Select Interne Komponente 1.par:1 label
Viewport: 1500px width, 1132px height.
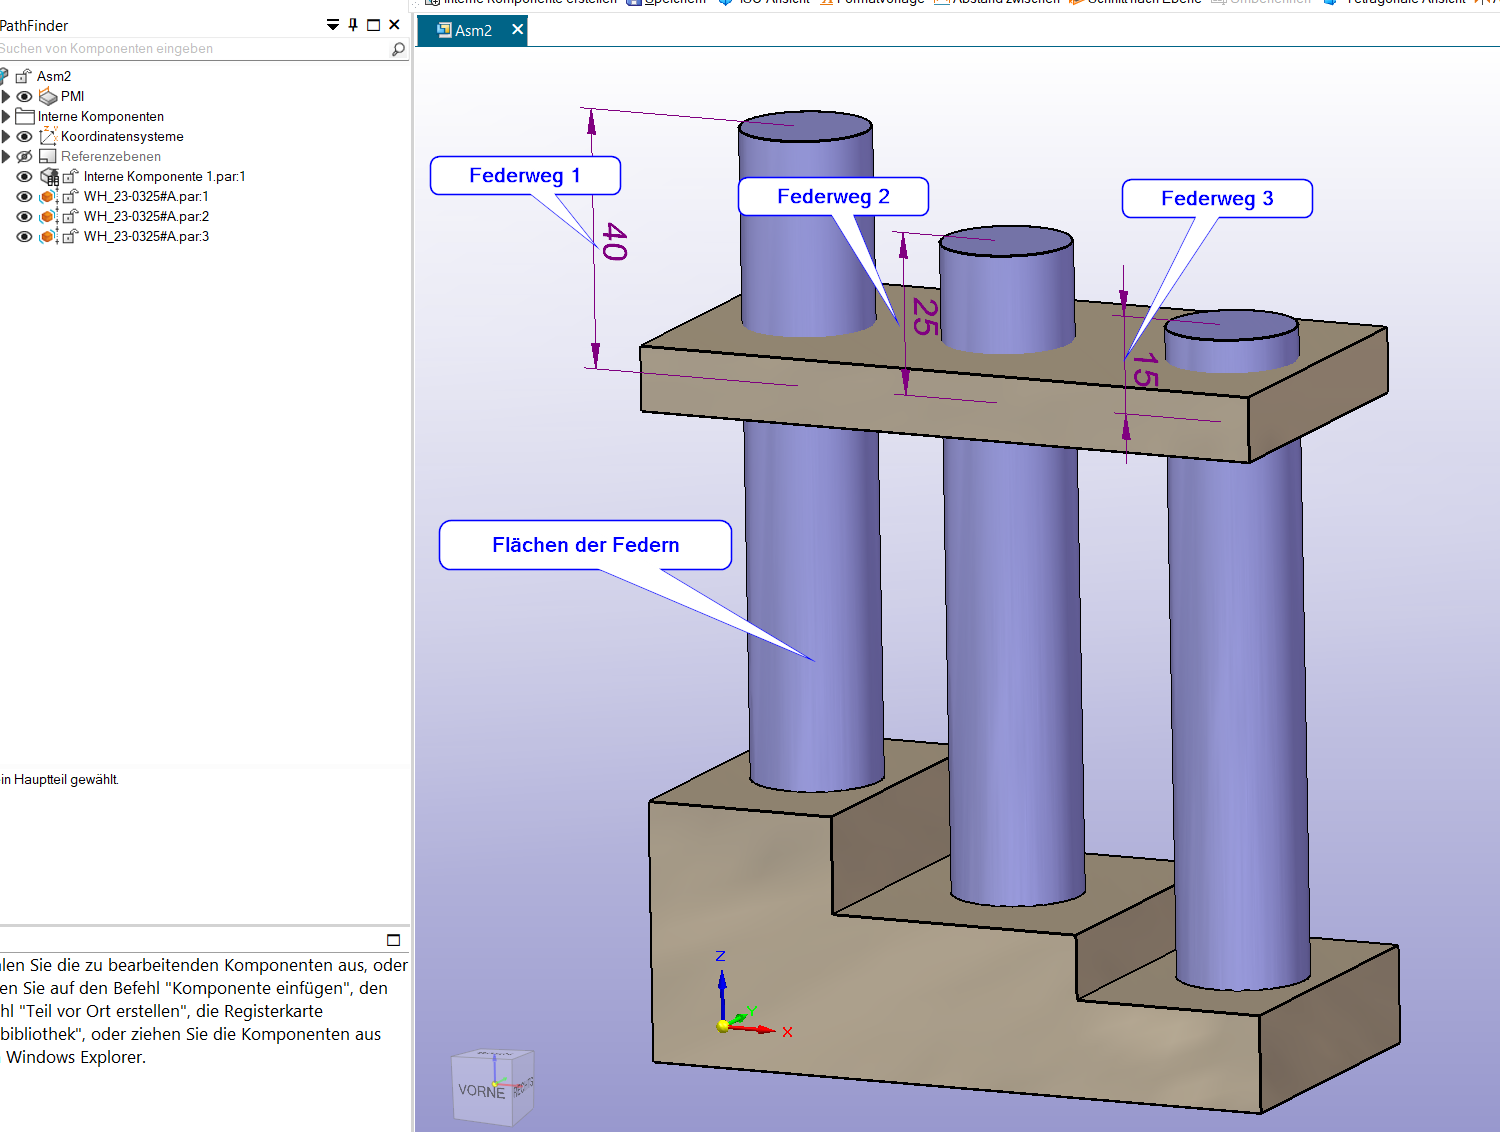pyautogui.click(x=165, y=176)
